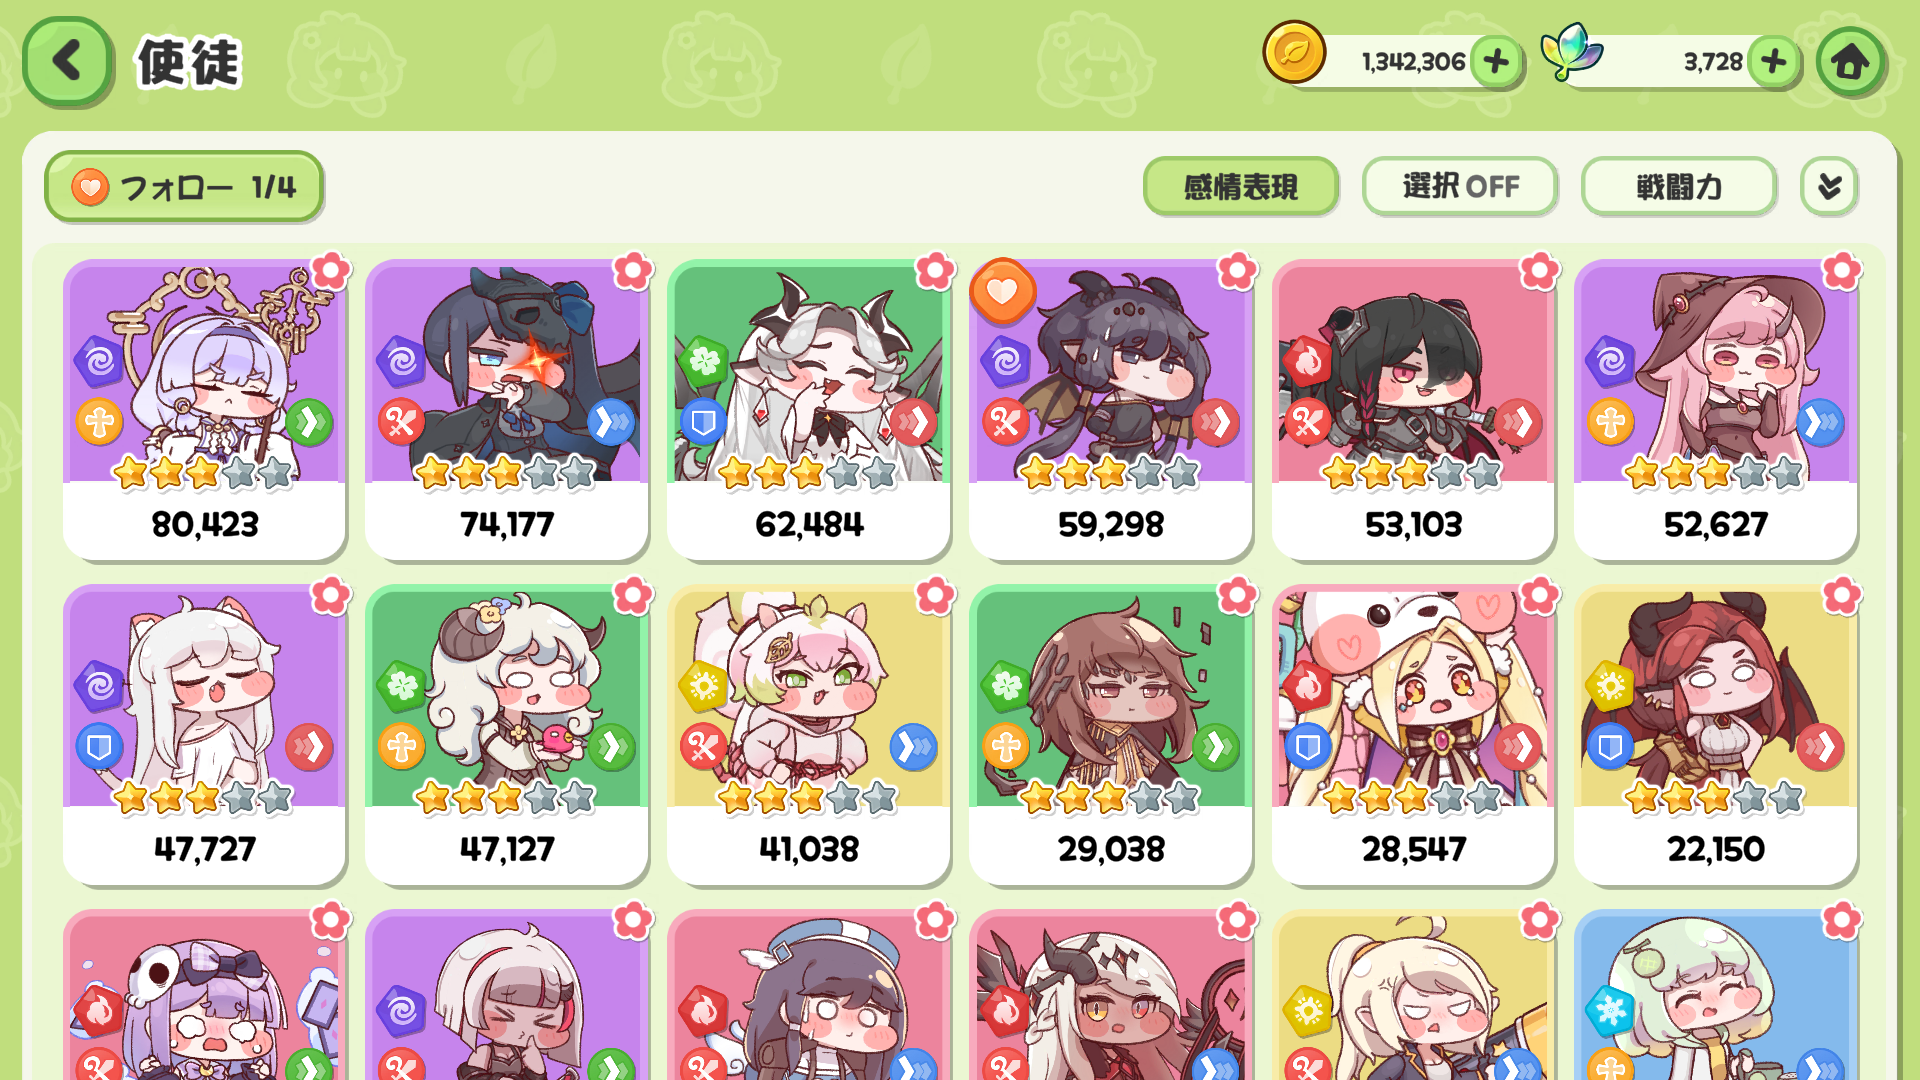
Task: Toggle the 選択 OFF selection mode
Action: click(x=1459, y=186)
